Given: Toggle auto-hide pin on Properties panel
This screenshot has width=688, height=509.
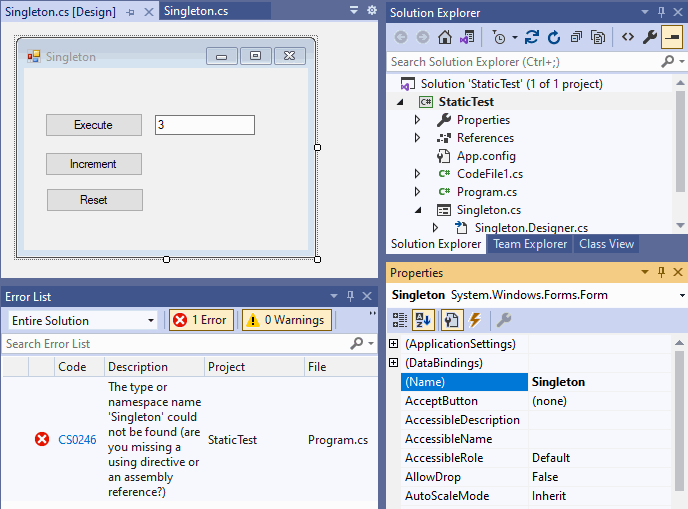Looking at the screenshot, I should (x=661, y=272).
